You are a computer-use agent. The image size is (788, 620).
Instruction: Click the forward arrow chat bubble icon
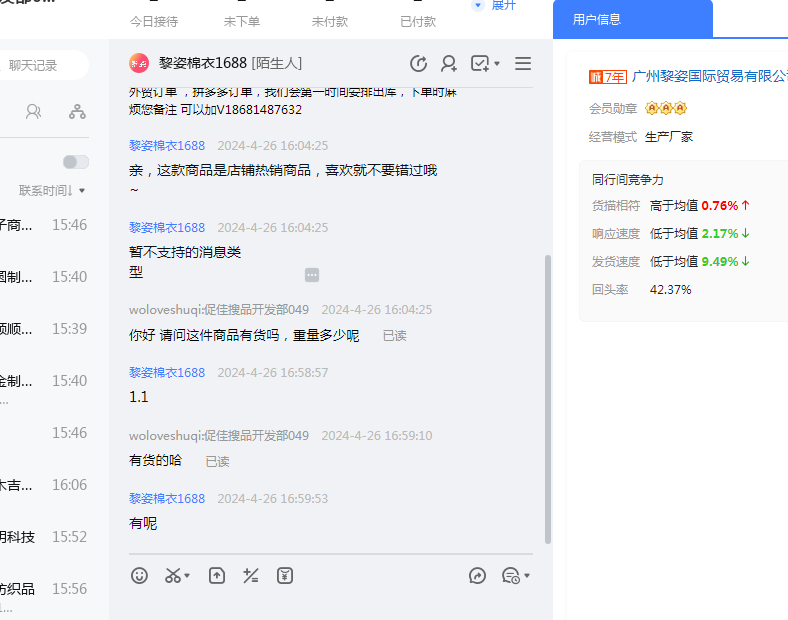pyautogui.click(x=478, y=575)
